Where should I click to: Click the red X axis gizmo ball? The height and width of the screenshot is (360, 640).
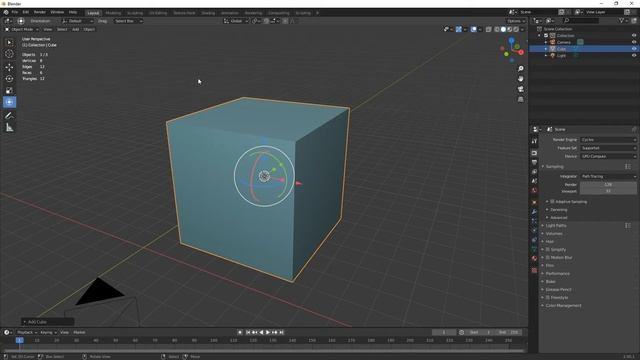[521, 52]
